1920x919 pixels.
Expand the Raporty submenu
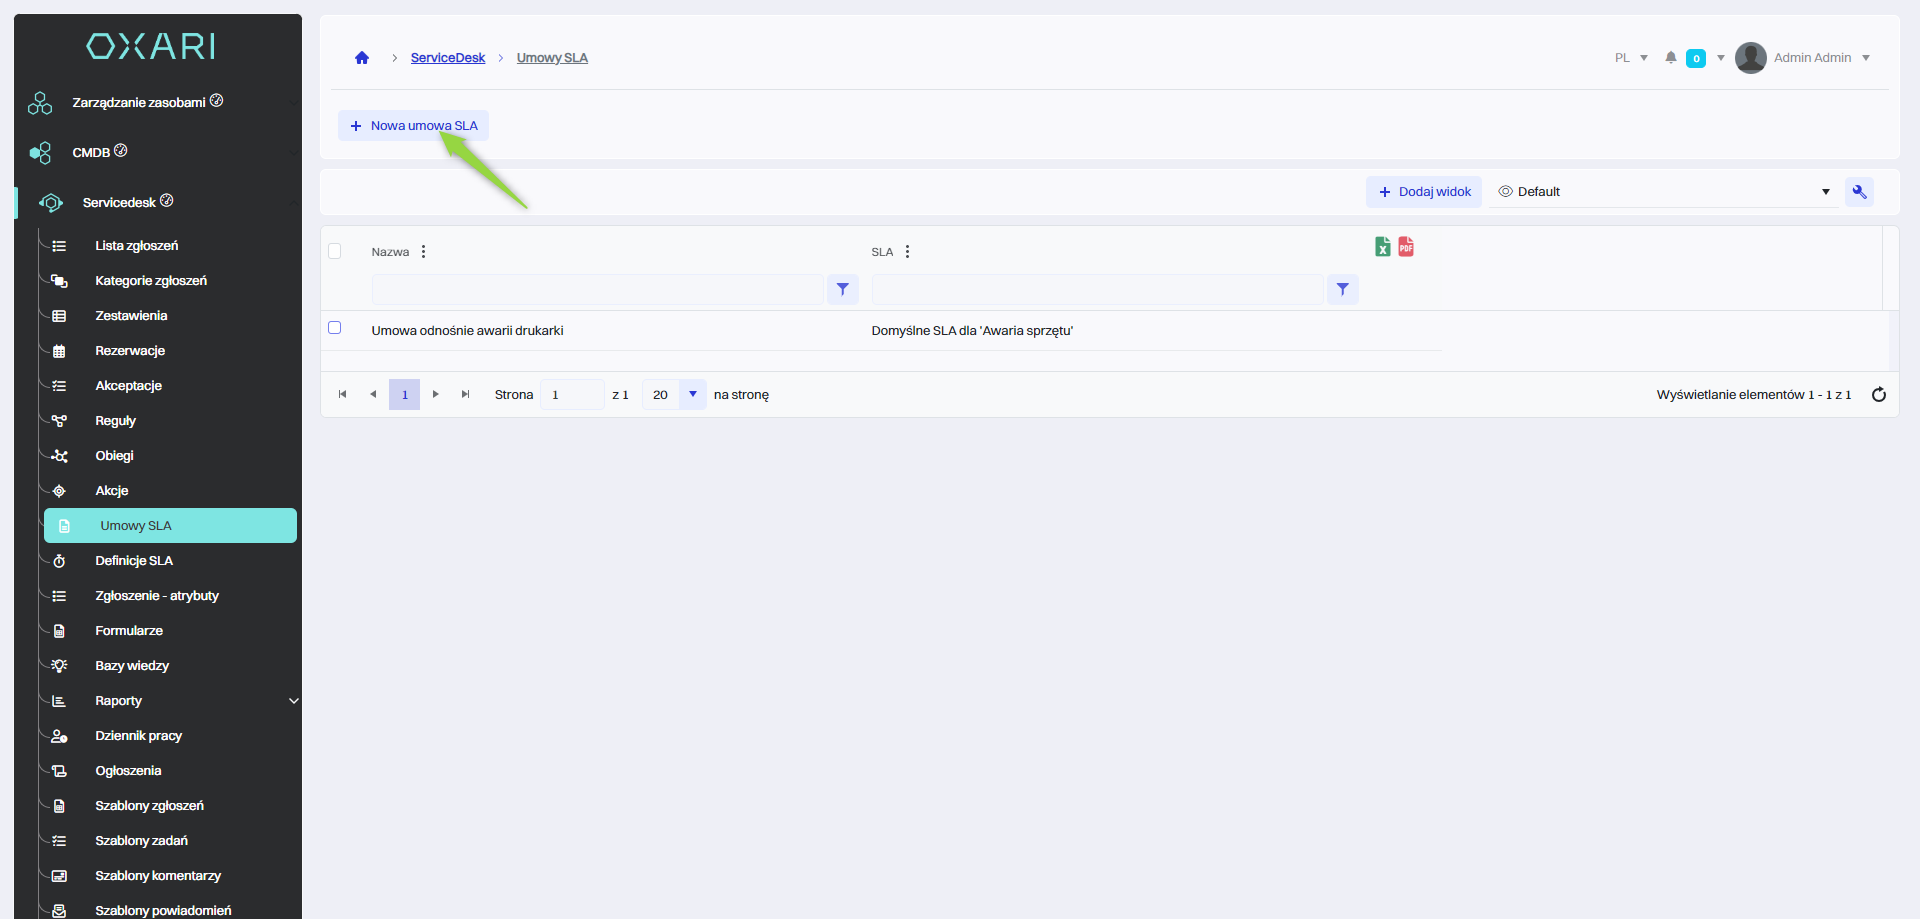293,701
